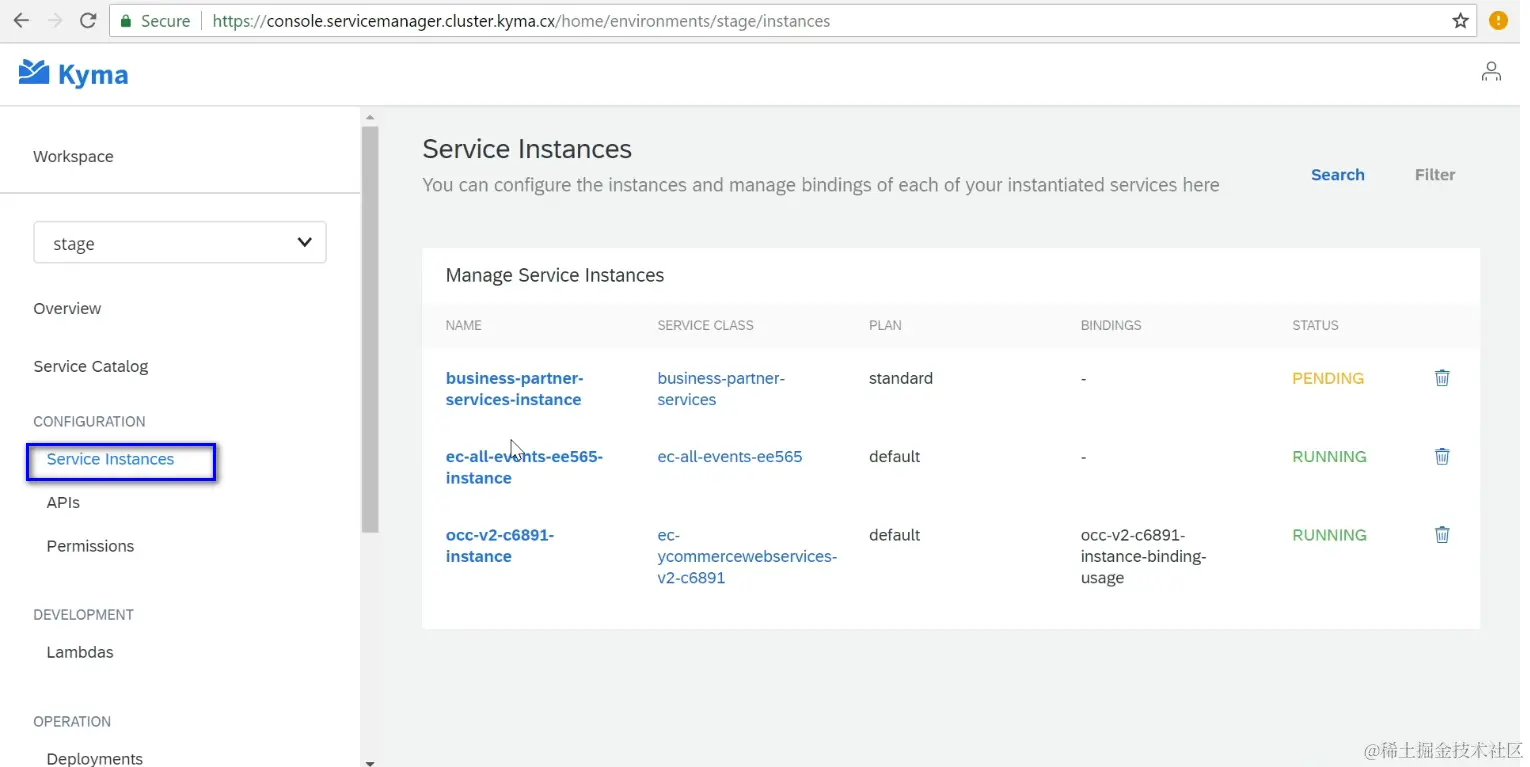Screen dimensions: 1530x767
Task: Open Service Catalog in the sidebar
Action: 91,367
